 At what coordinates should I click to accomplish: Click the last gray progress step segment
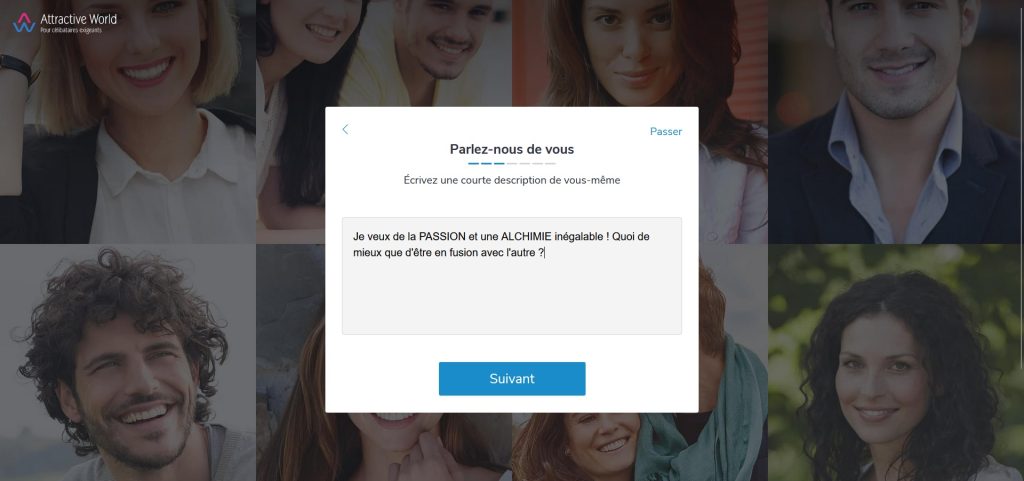point(550,164)
